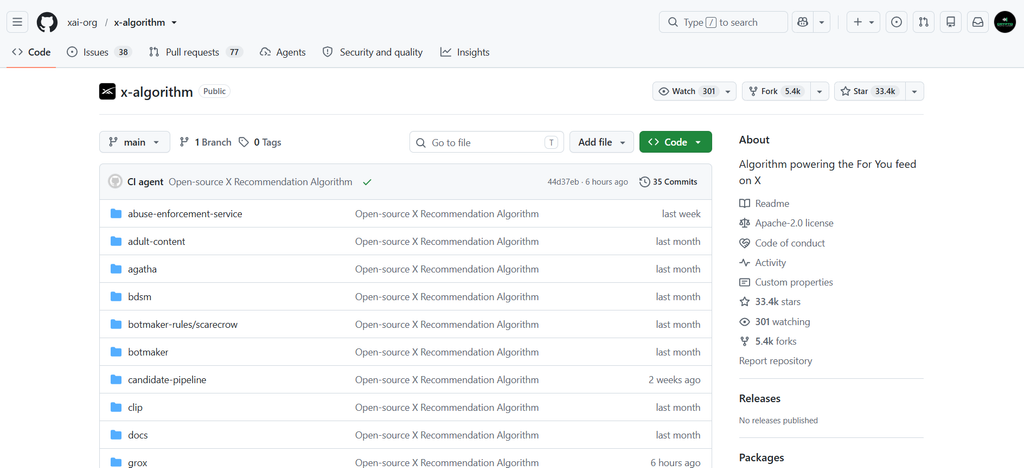Open the candidate-pipeline commit message
Image resolution: width=1024 pixels, height=468 pixels.
(447, 380)
